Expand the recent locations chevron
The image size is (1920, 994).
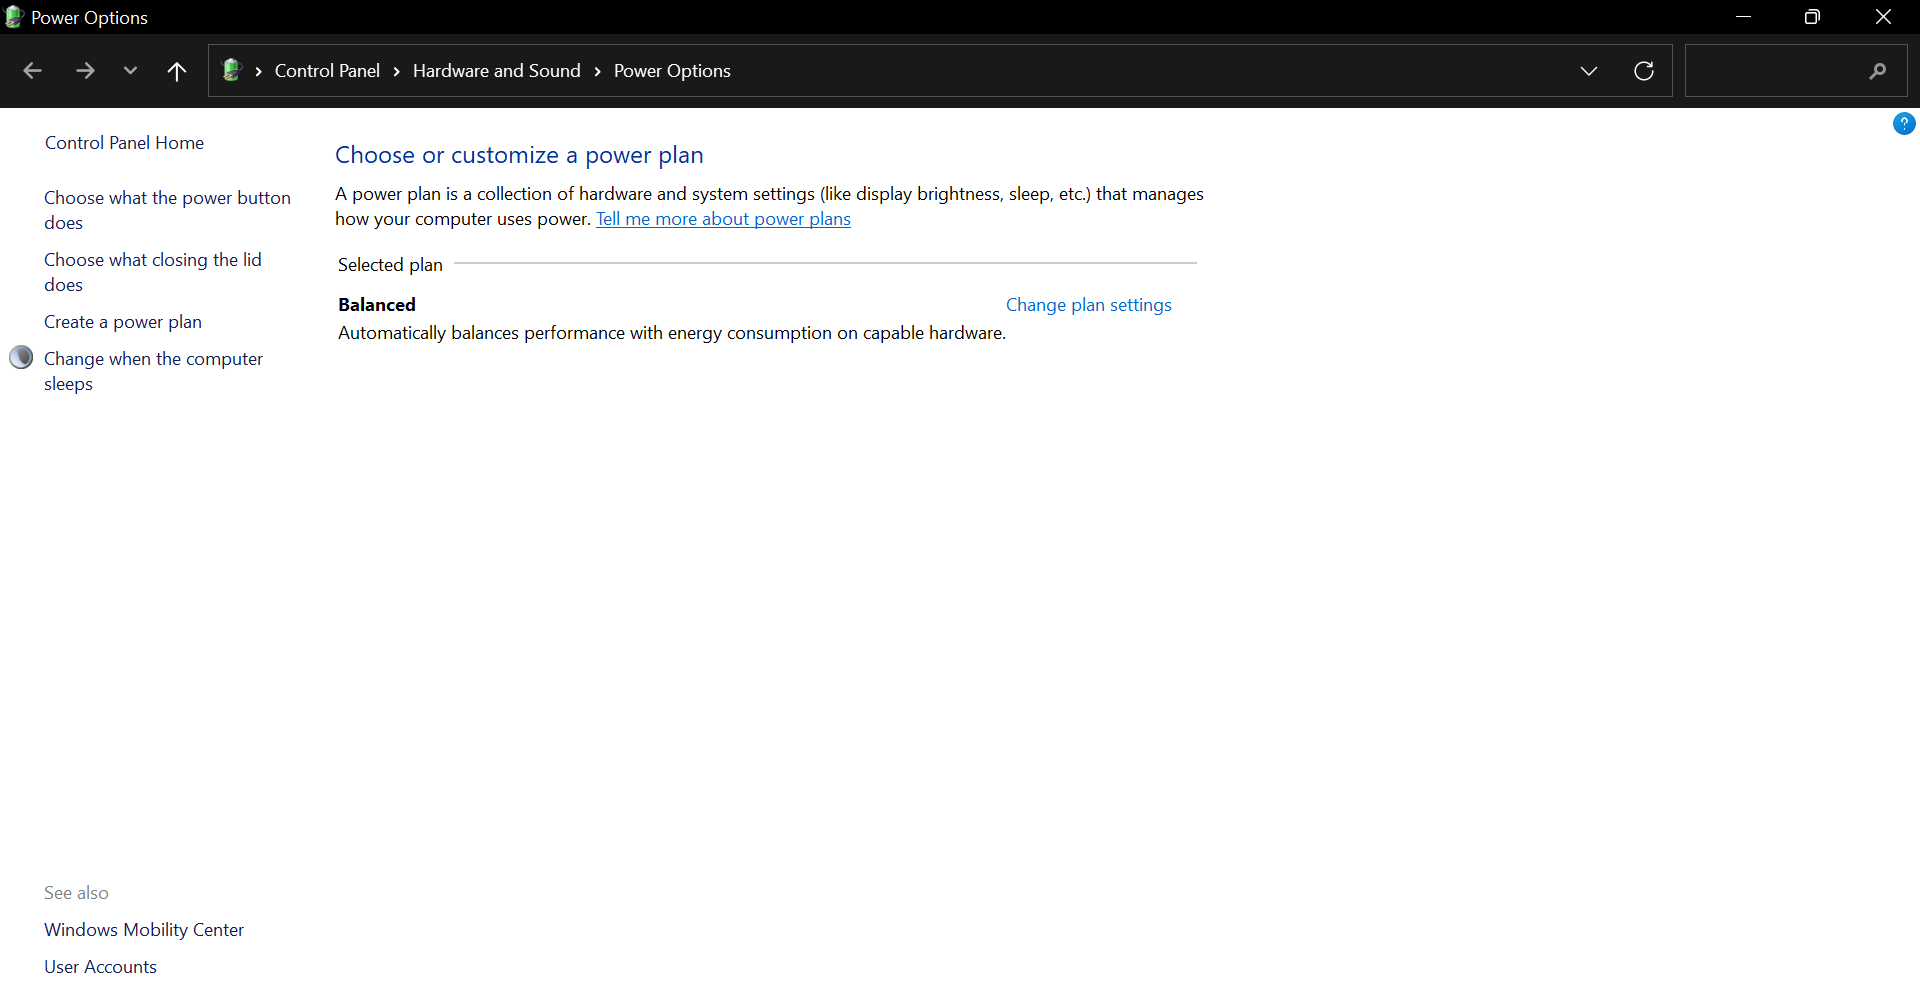[x=130, y=70]
